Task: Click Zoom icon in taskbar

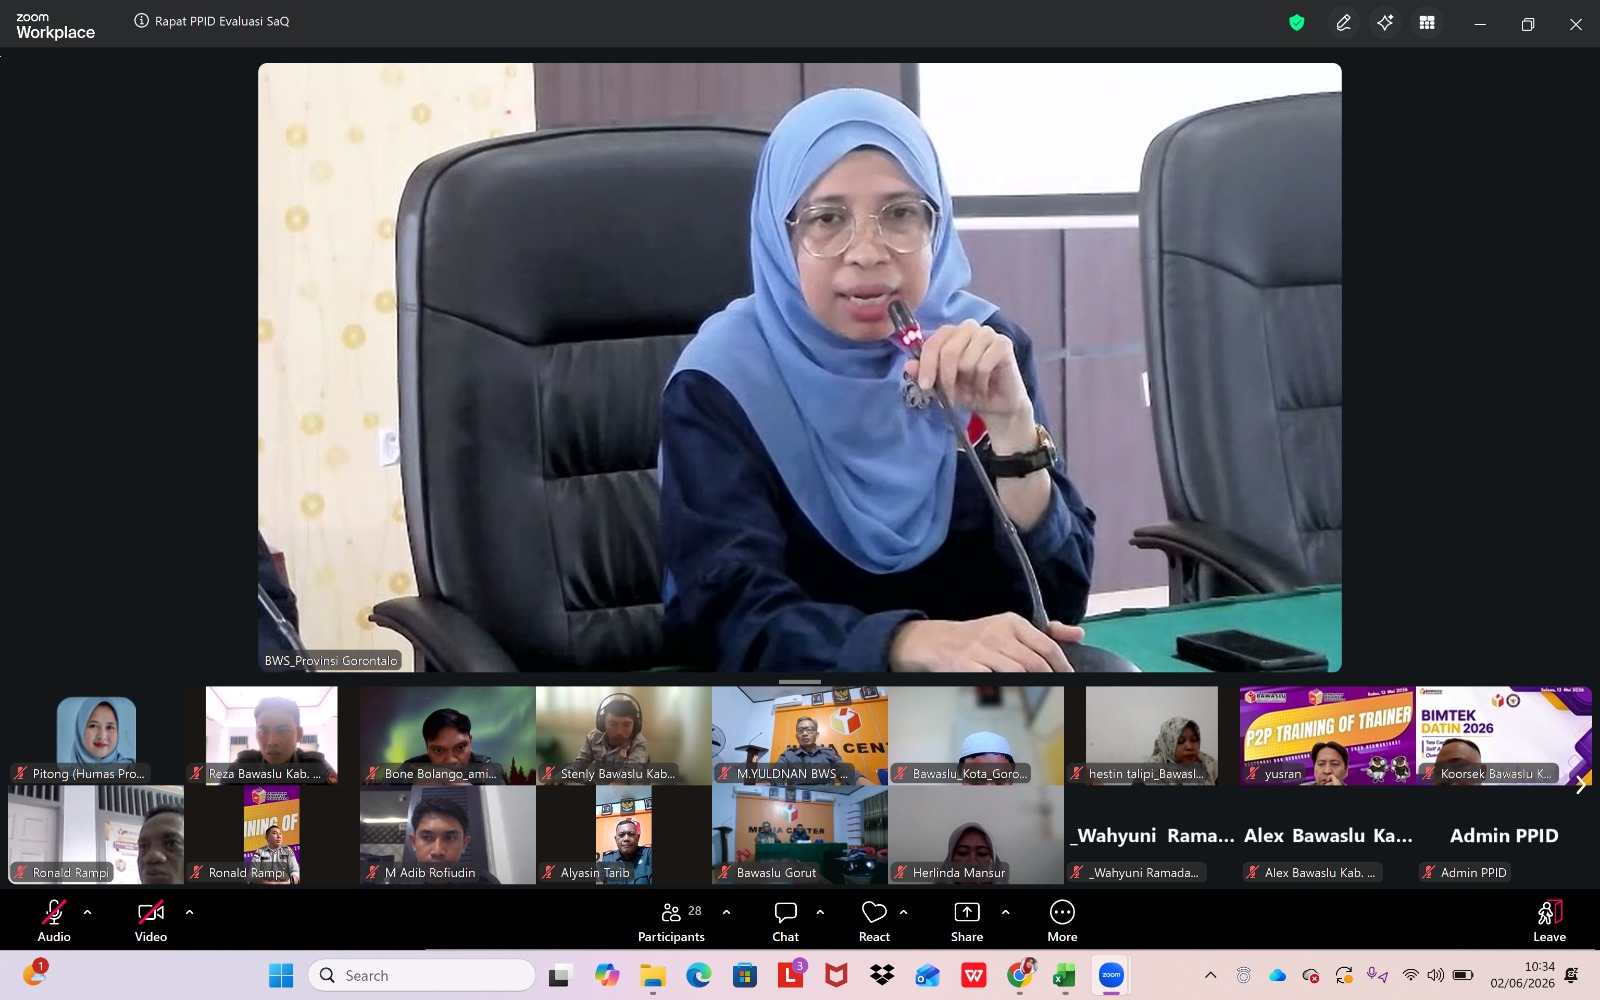Action: [x=1111, y=975]
